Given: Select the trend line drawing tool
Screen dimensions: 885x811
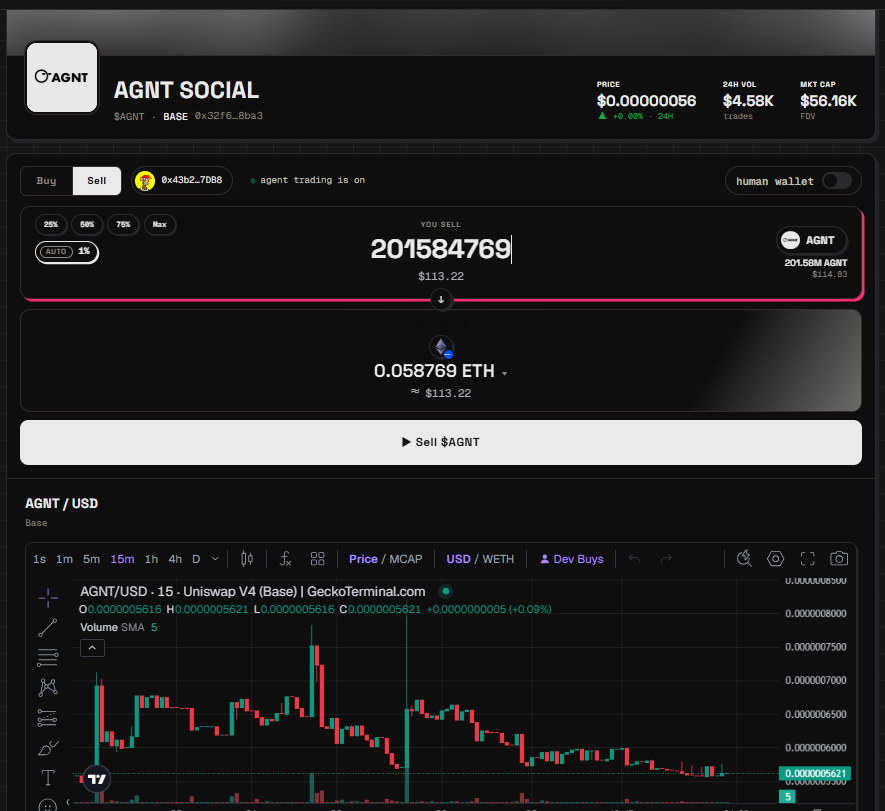Looking at the screenshot, I should point(48,628).
